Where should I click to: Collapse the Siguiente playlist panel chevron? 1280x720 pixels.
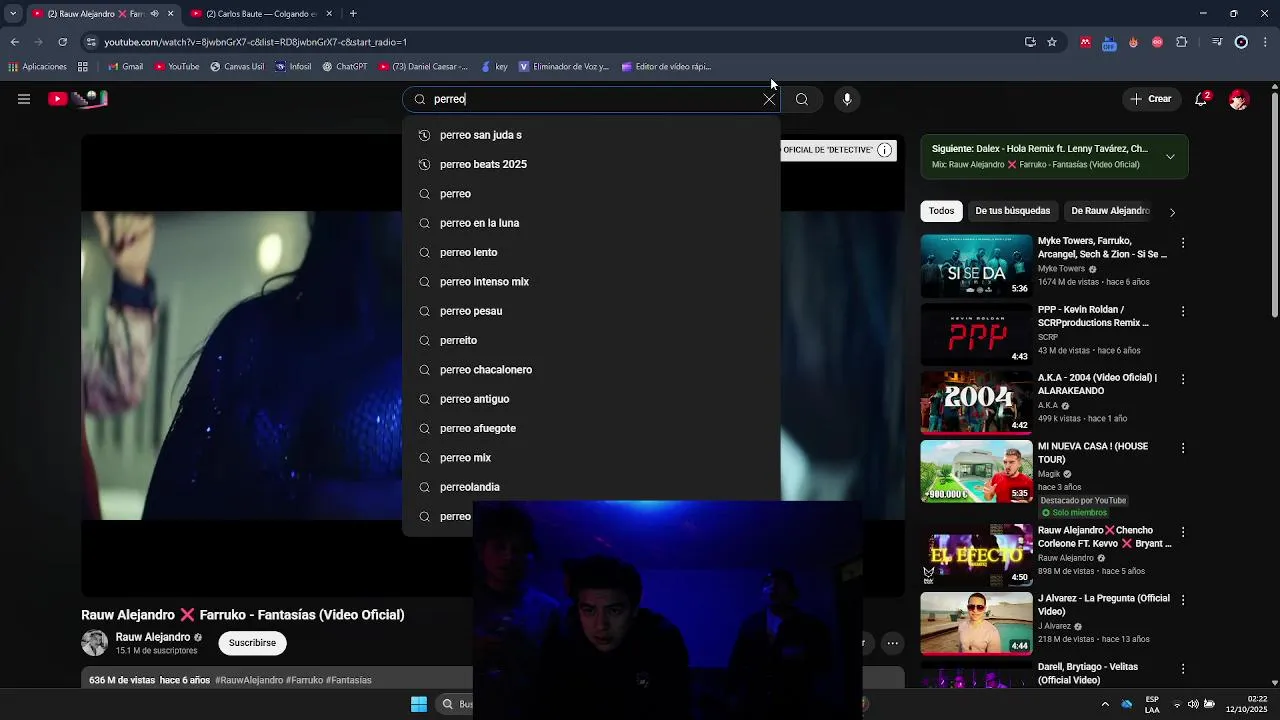pos(1170,157)
